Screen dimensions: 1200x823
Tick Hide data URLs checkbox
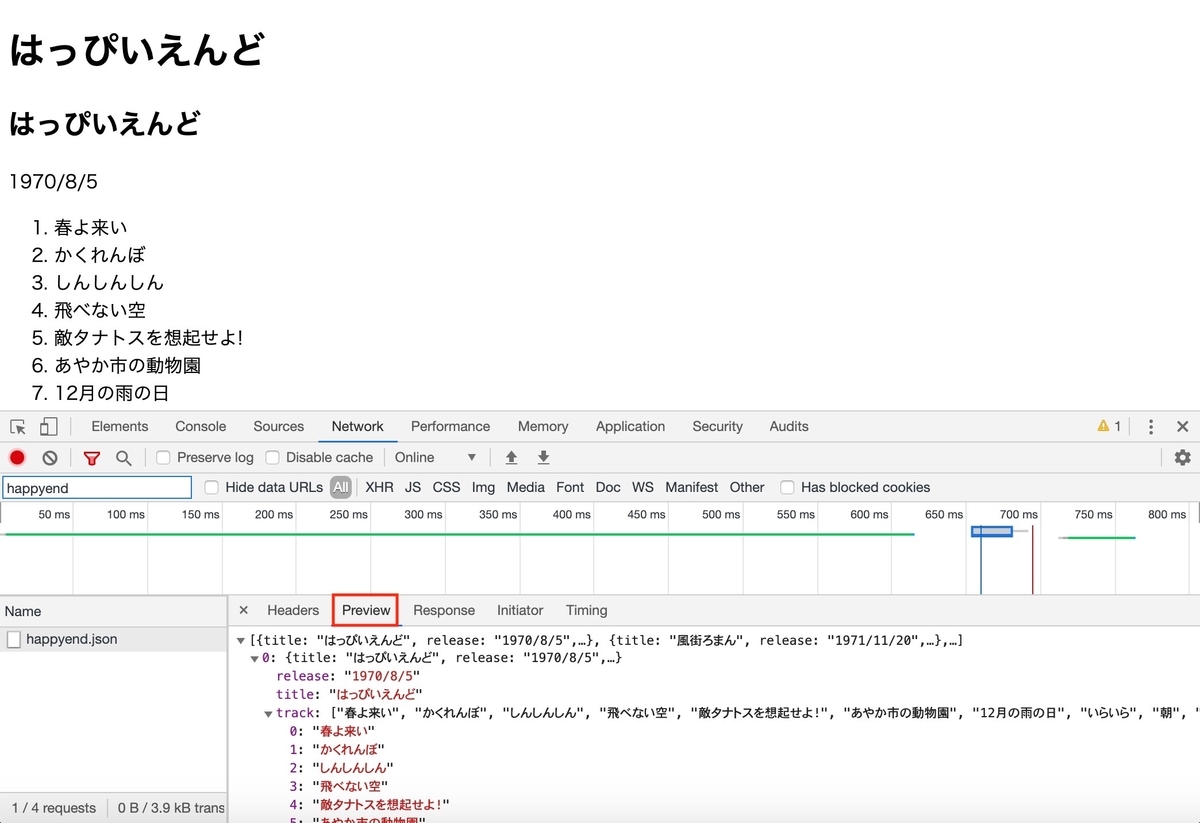click(212, 487)
